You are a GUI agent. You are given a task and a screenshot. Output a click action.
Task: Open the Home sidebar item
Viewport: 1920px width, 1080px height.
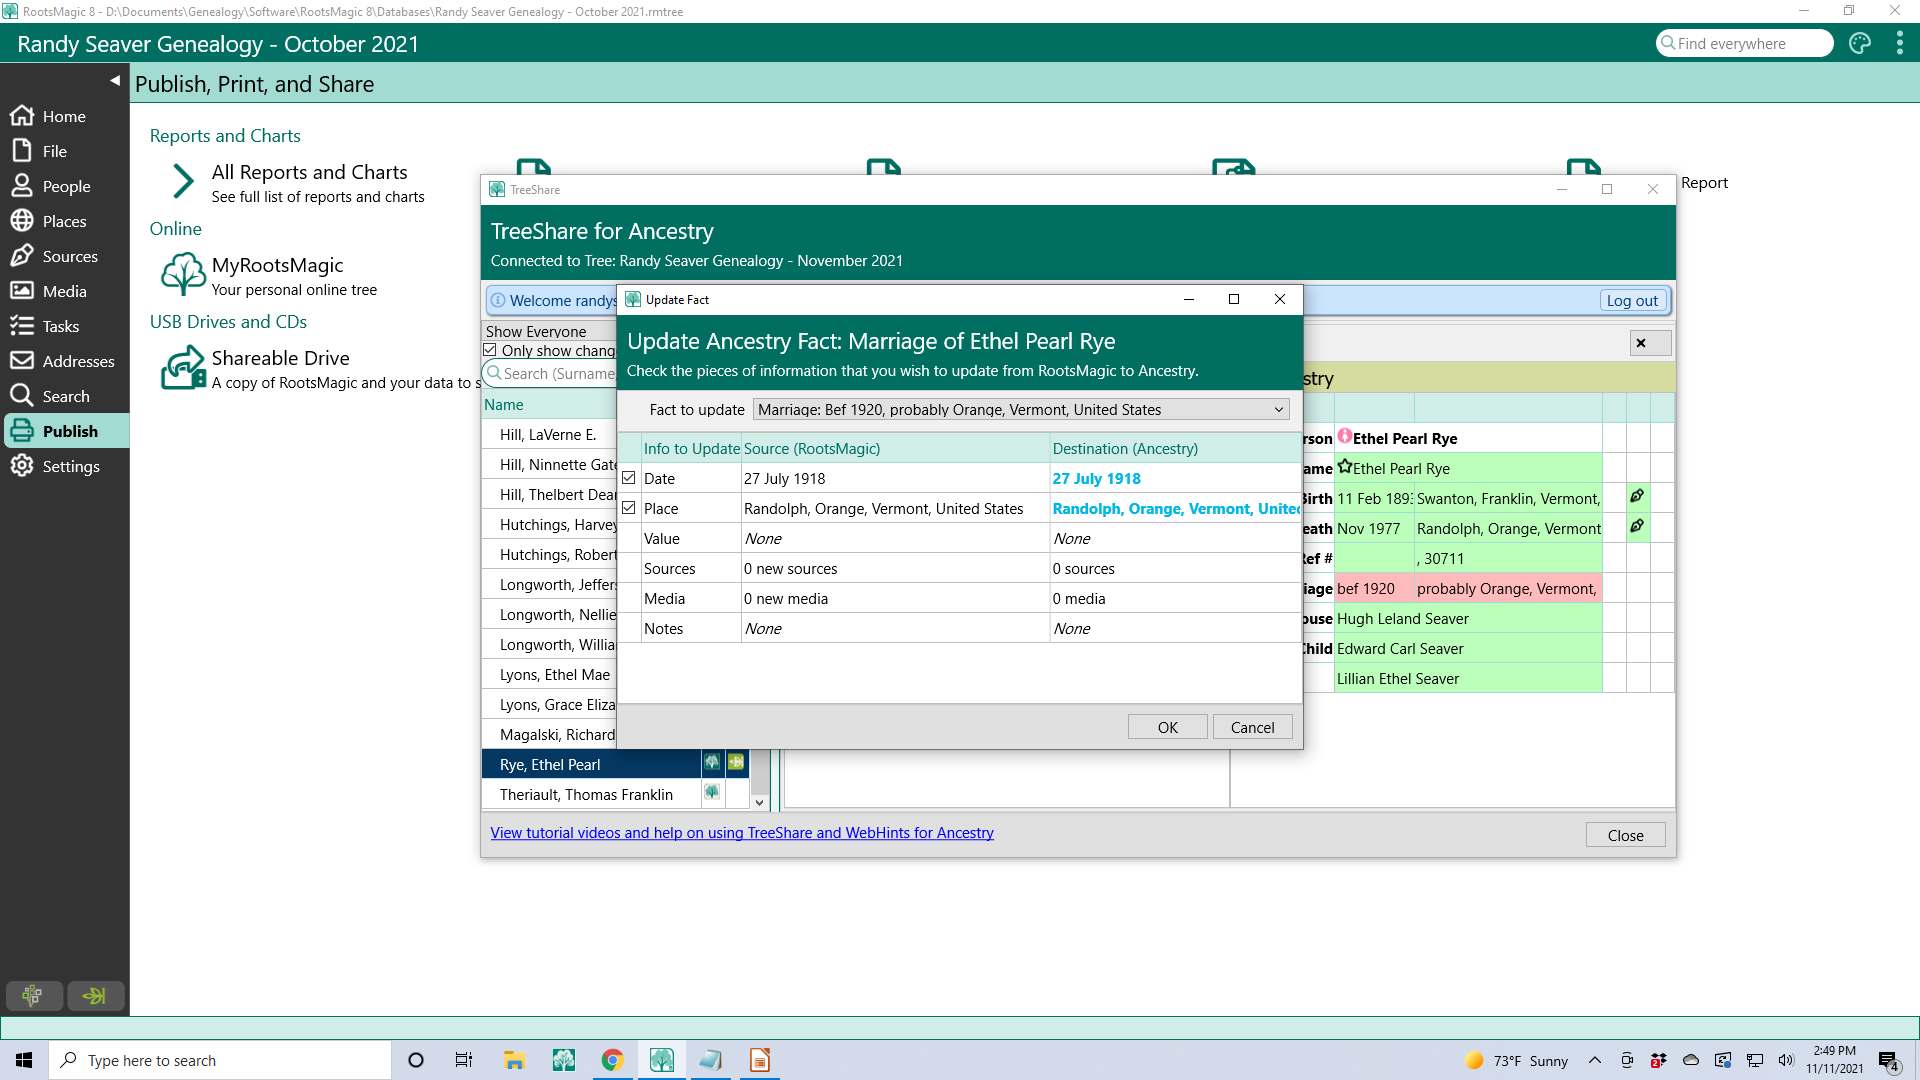pos(64,116)
